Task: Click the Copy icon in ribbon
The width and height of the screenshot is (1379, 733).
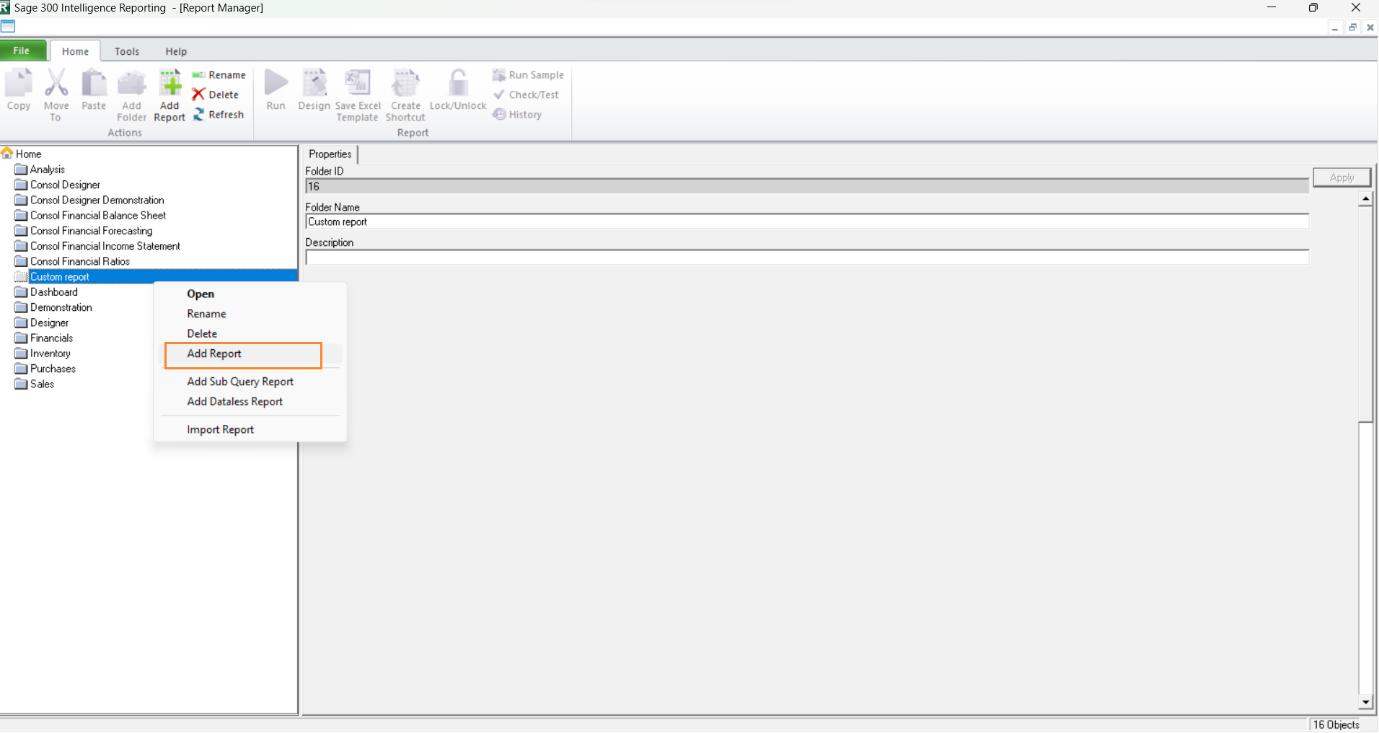Action: (18, 84)
